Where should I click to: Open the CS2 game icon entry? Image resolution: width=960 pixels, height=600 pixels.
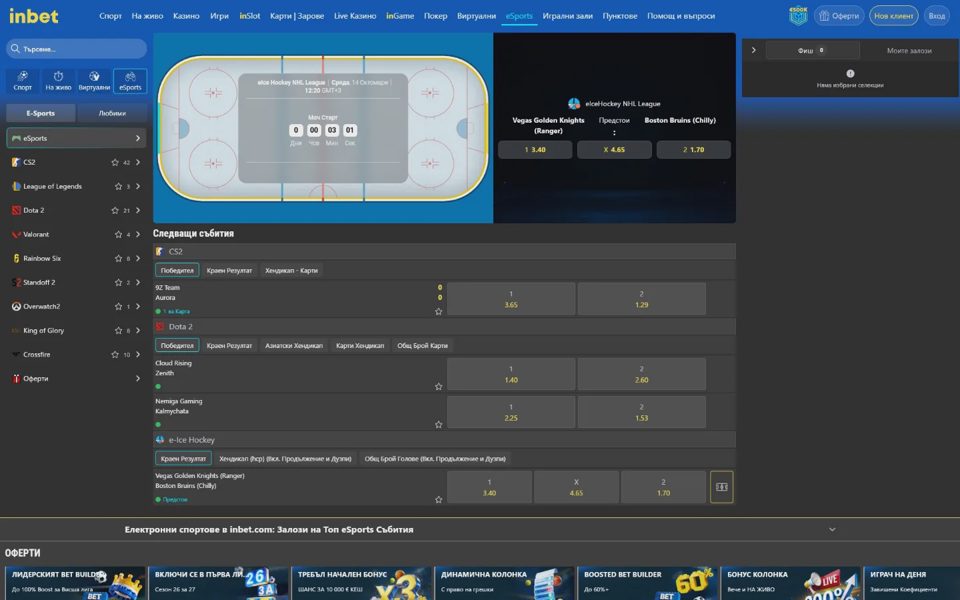point(16,162)
